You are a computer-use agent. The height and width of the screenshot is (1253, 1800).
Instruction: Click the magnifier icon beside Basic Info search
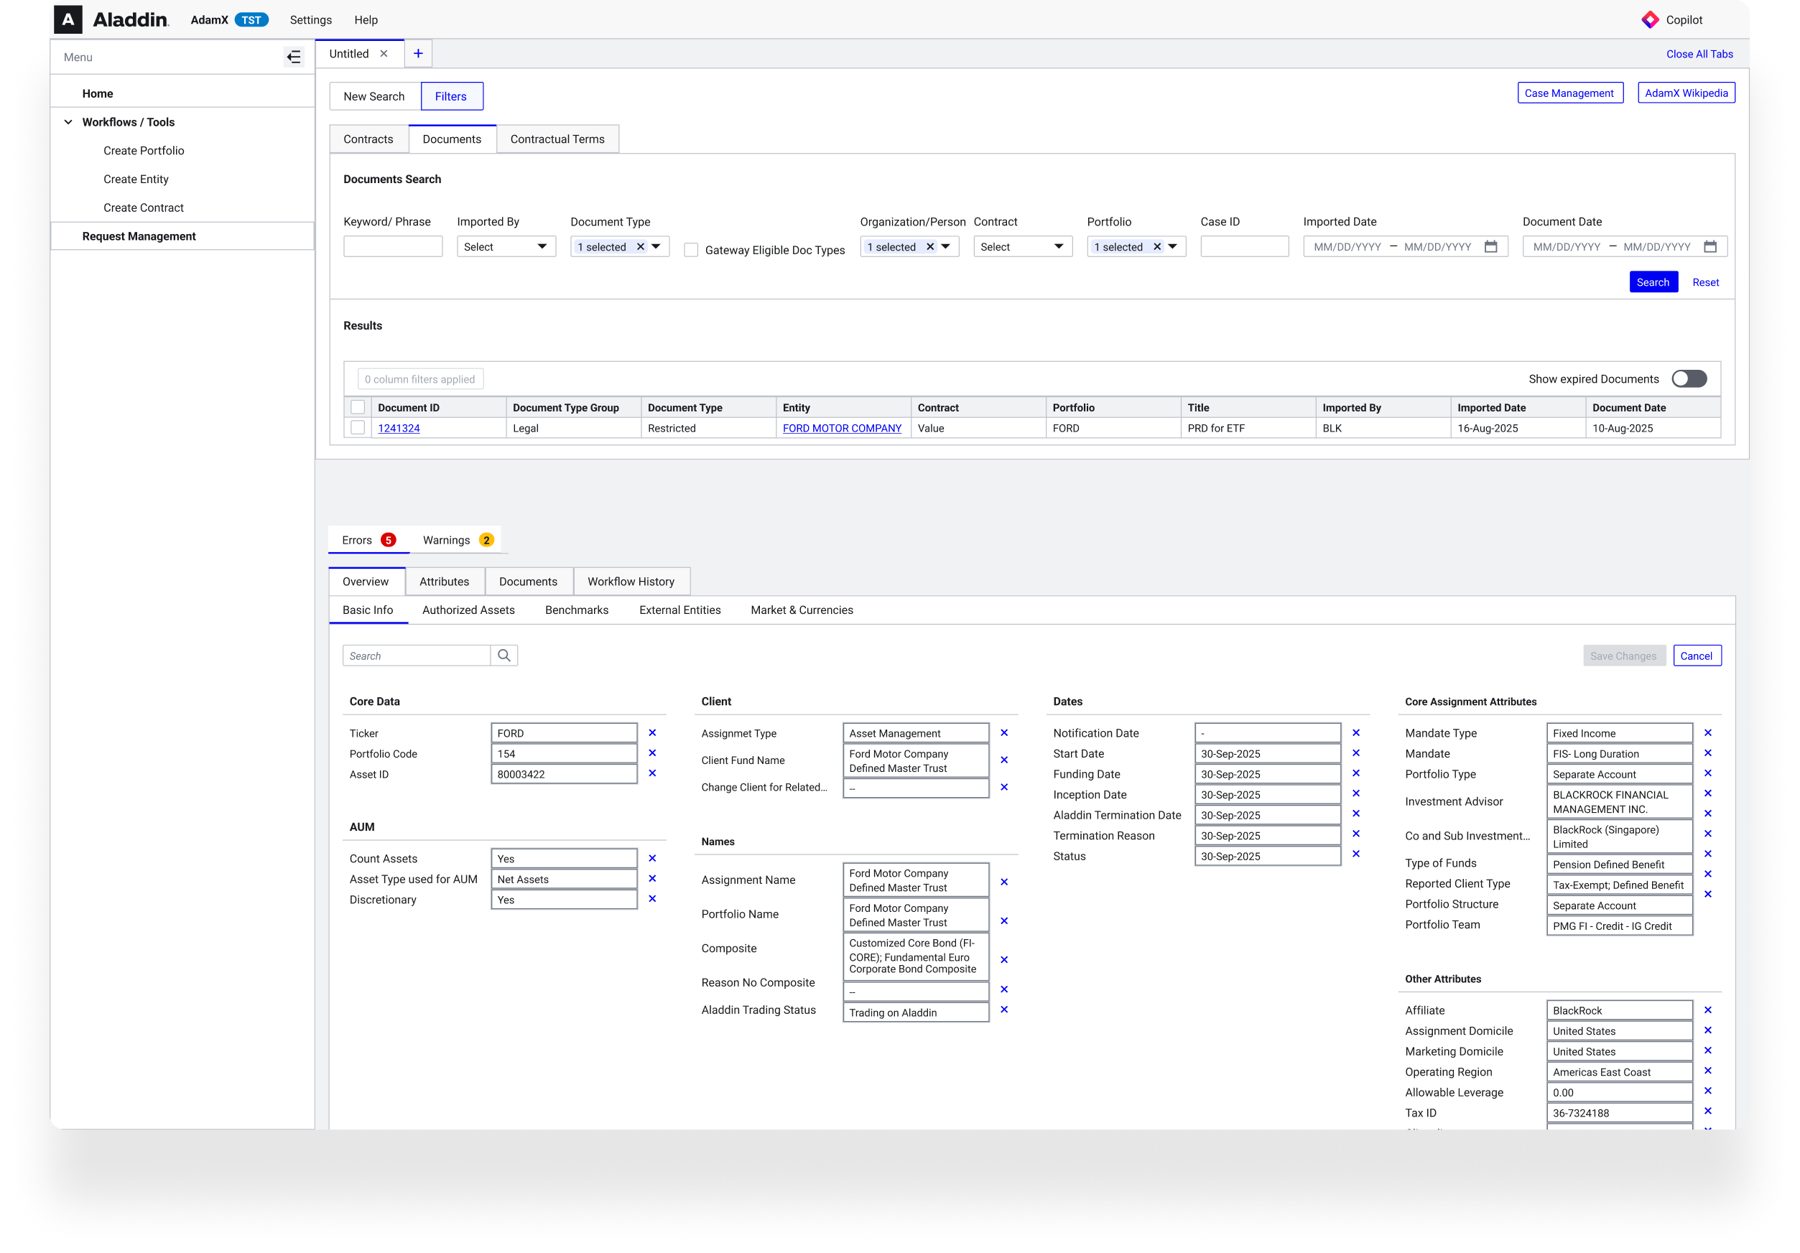point(504,656)
